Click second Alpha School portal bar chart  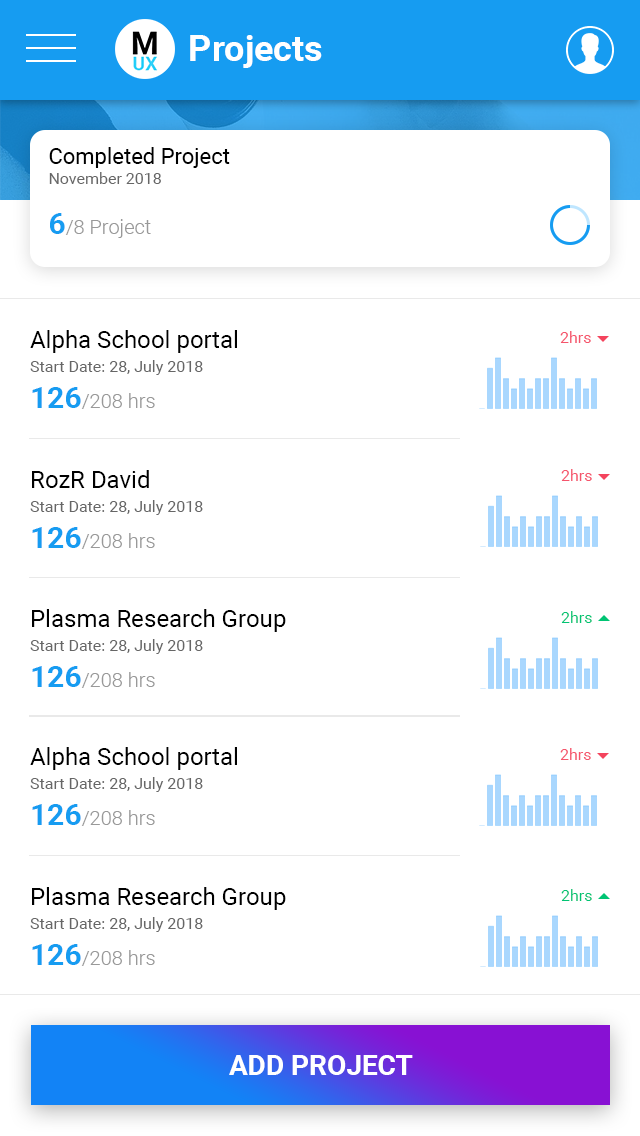tap(541, 801)
